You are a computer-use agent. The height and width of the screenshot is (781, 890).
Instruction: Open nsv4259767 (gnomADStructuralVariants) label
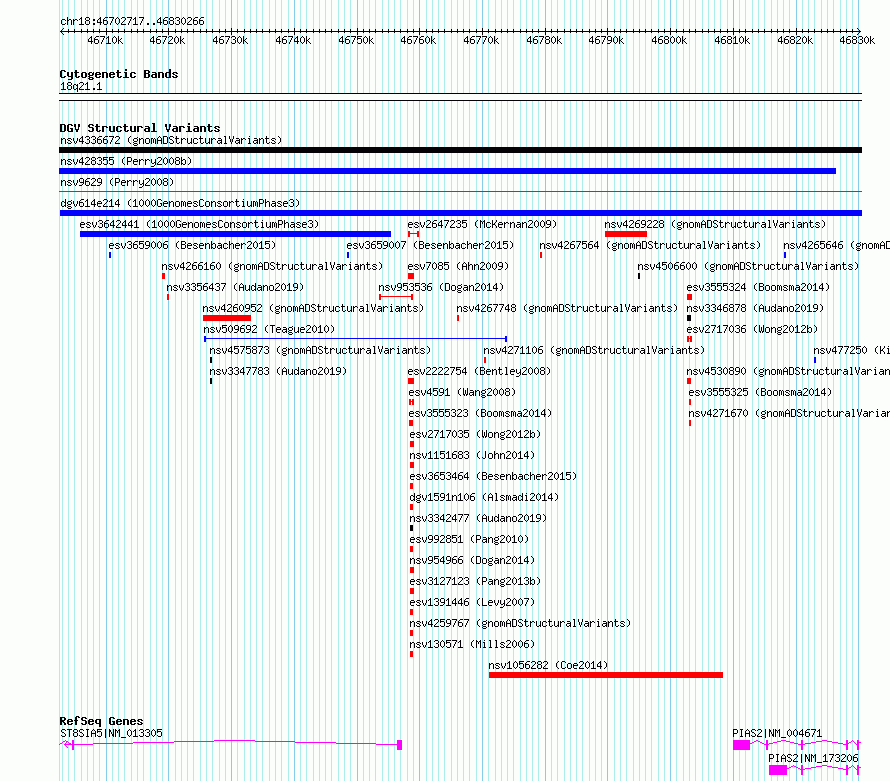click(x=520, y=623)
